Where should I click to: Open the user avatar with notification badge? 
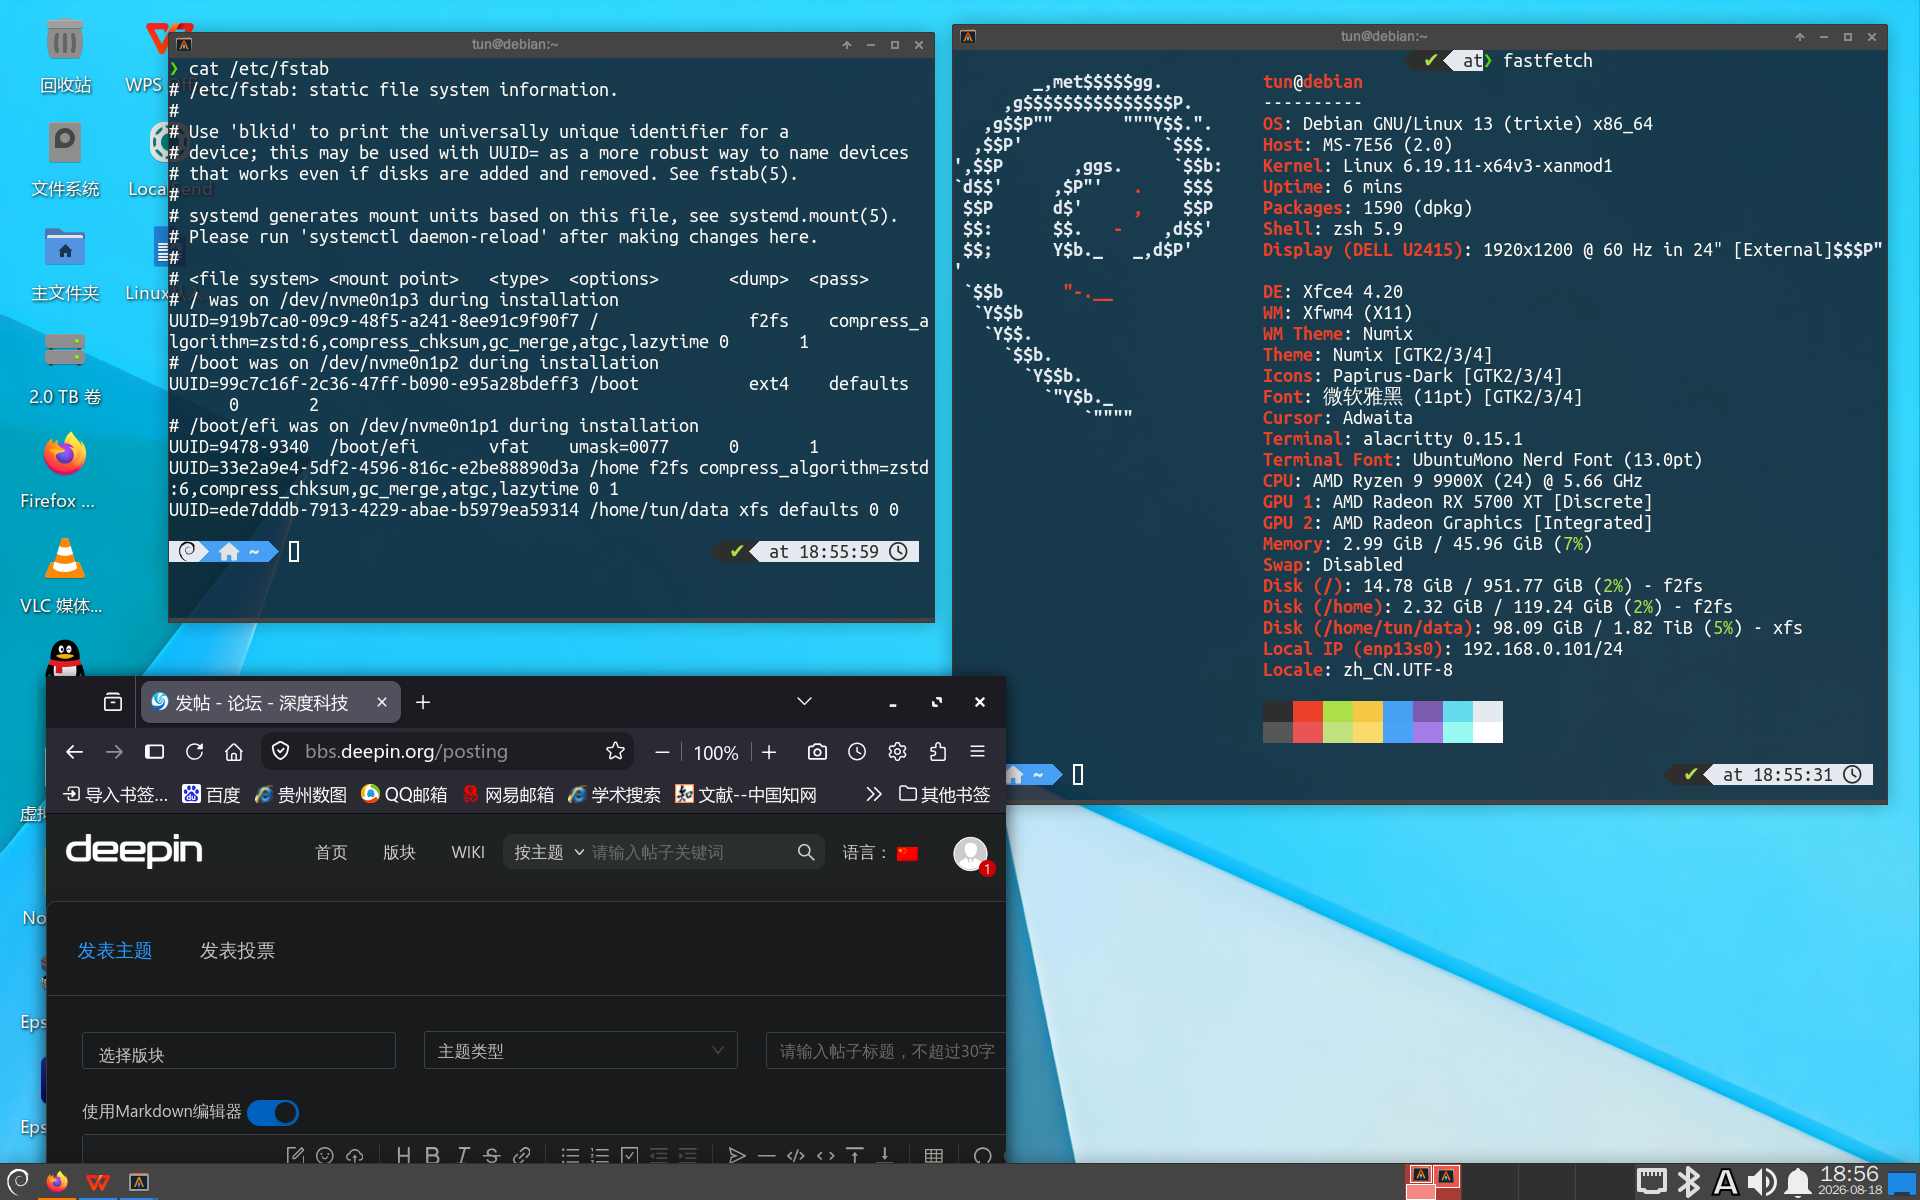[x=971, y=854]
